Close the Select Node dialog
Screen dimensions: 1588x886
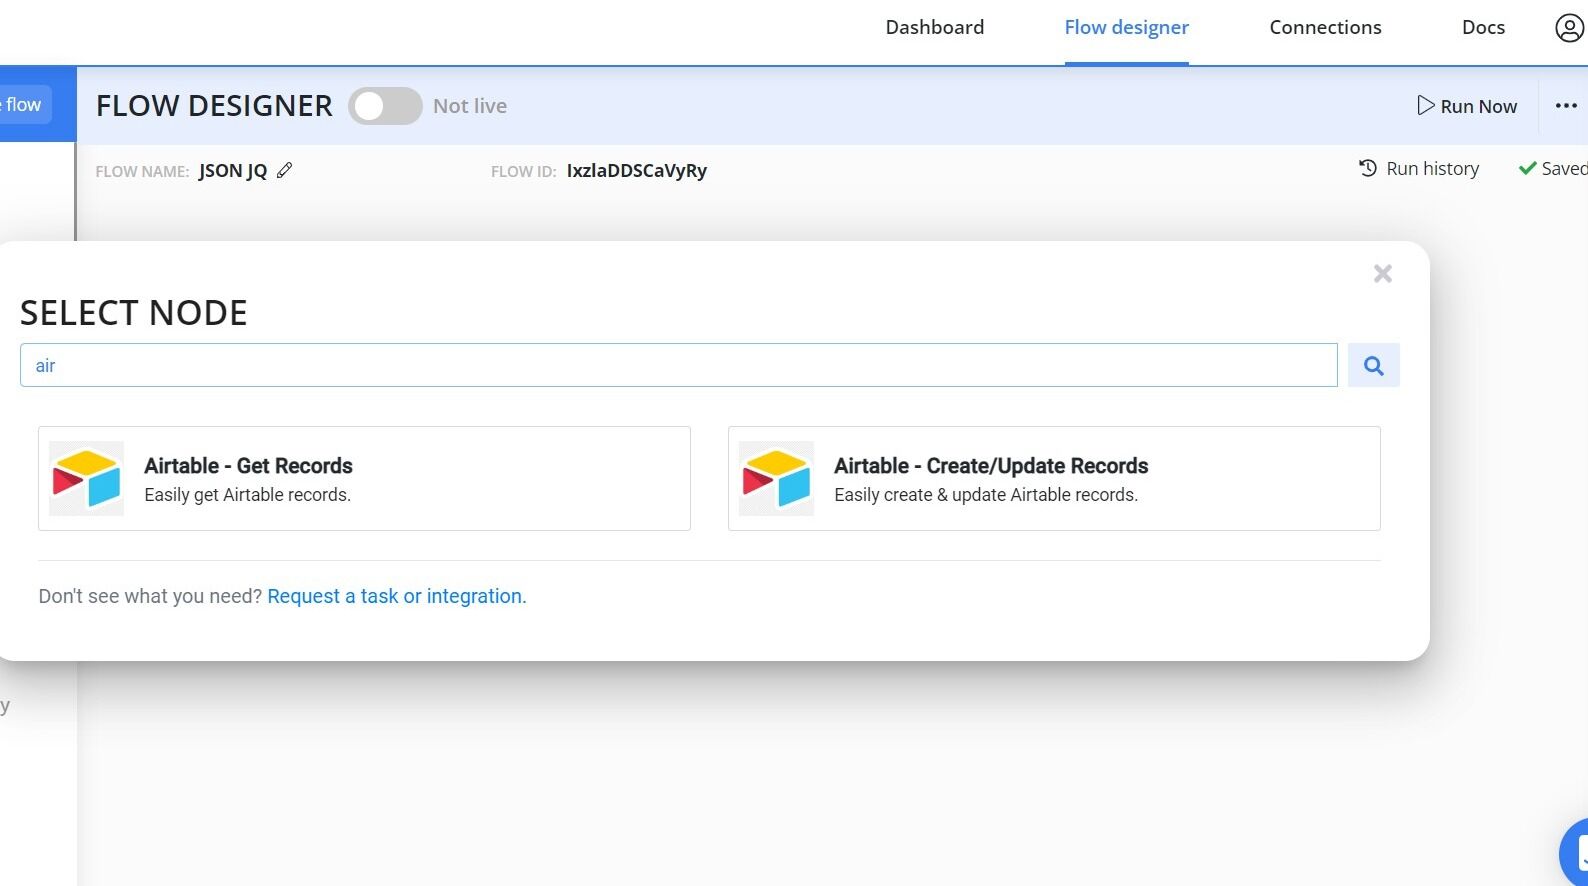tap(1382, 273)
